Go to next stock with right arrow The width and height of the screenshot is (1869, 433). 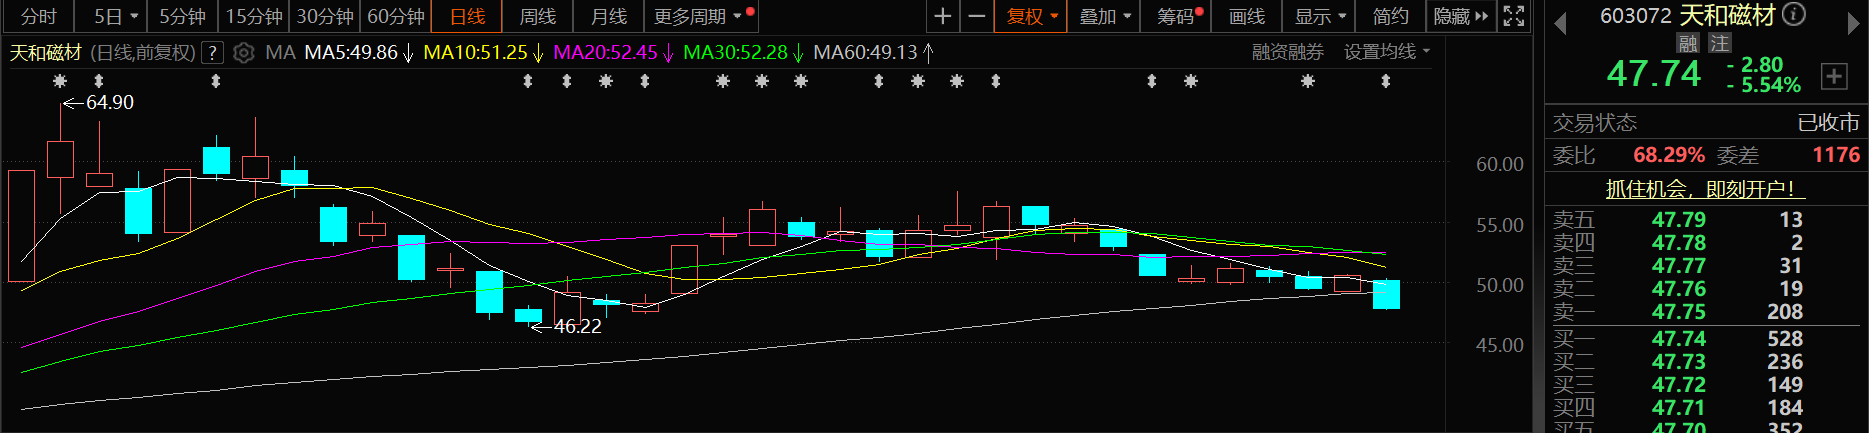tap(1852, 23)
